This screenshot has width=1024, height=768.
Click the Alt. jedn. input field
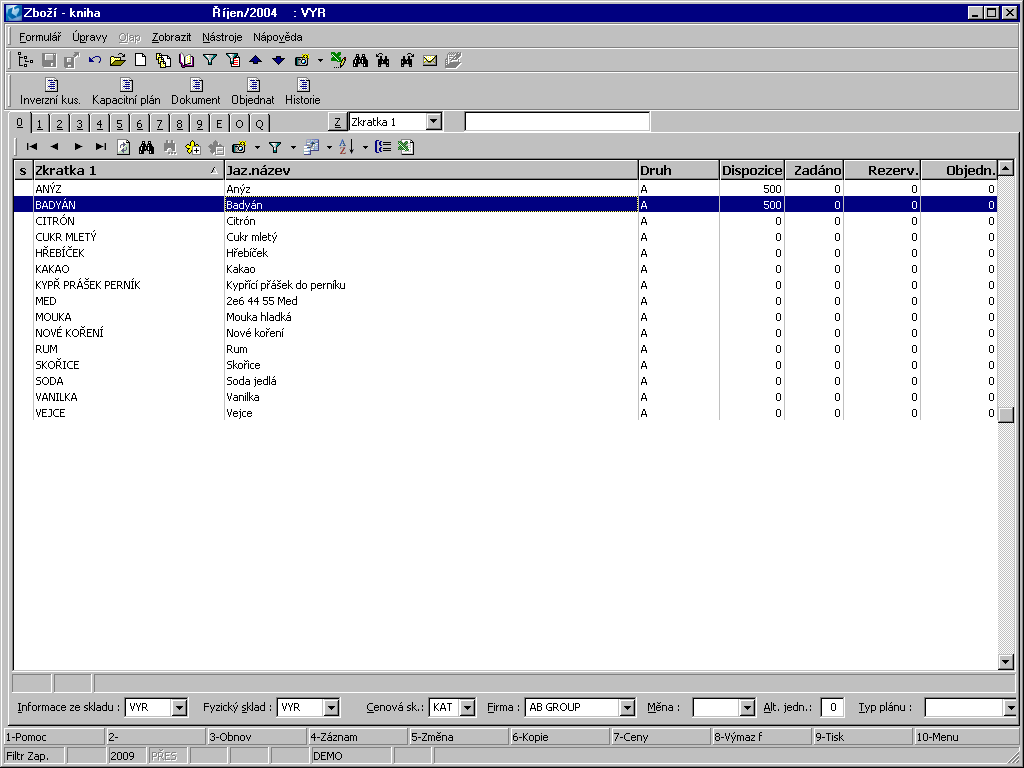point(832,708)
